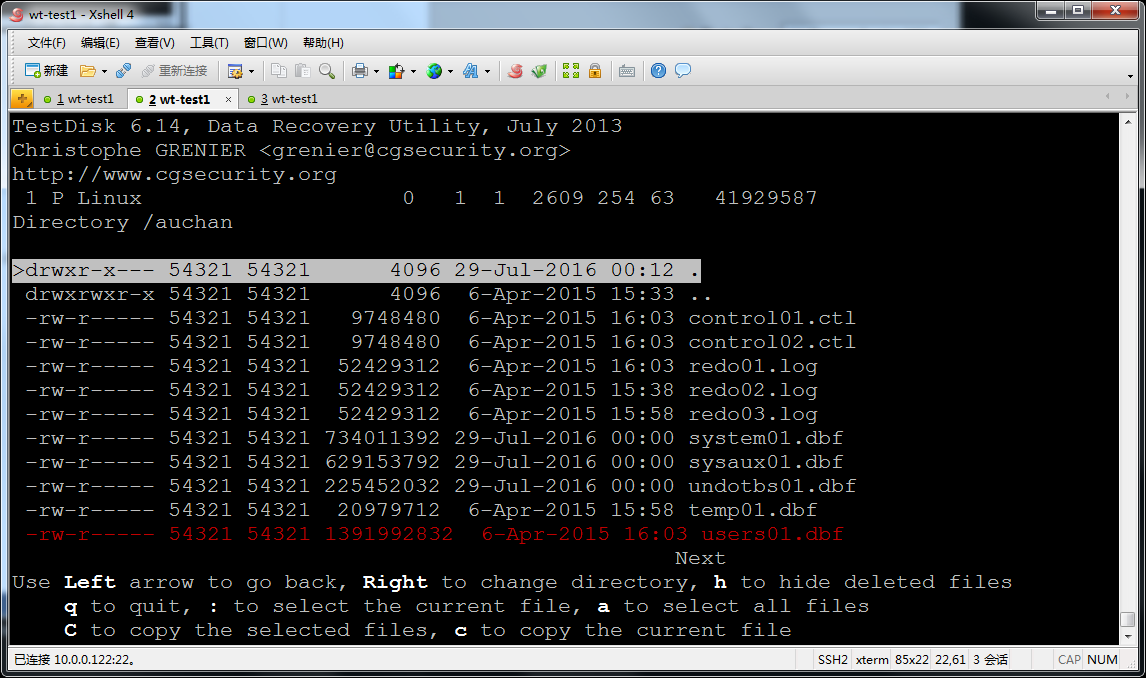Click the SSH2 status bar entry
1146x678 pixels.
point(832,660)
